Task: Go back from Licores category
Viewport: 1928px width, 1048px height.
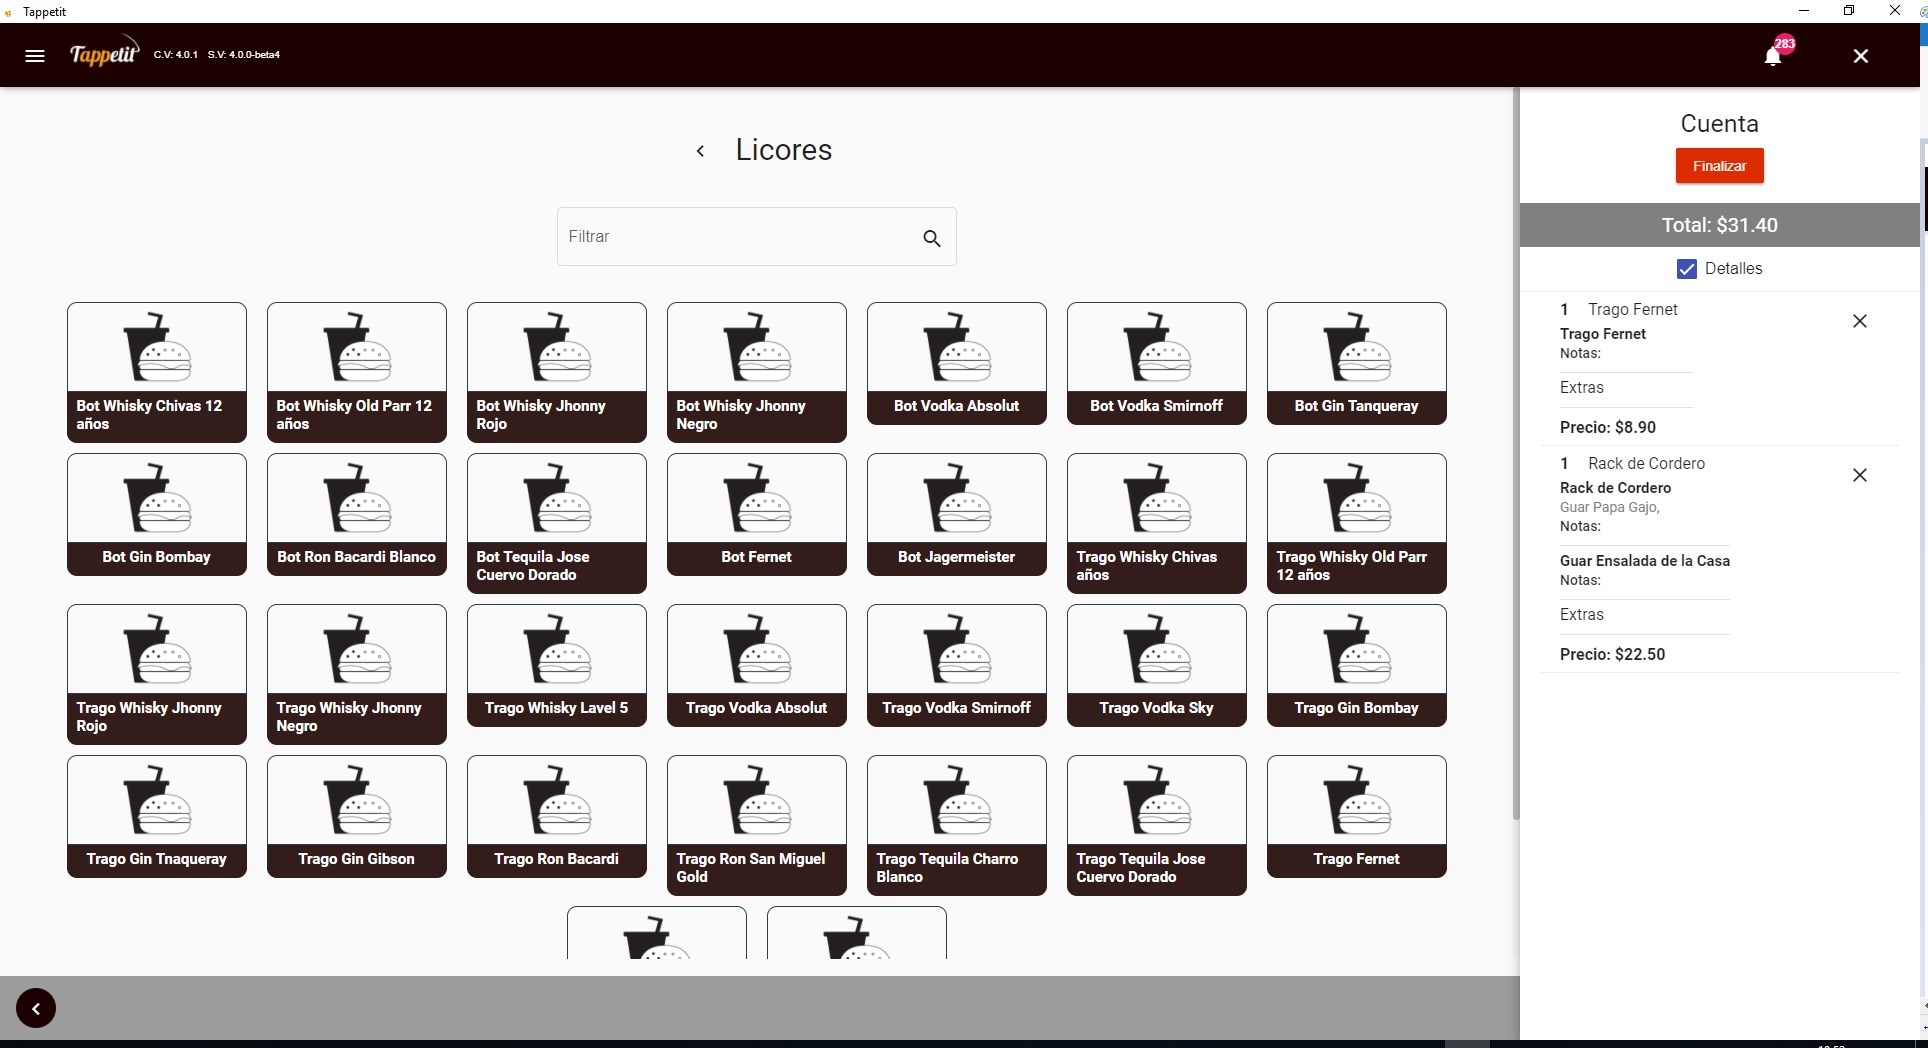Action: [701, 151]
